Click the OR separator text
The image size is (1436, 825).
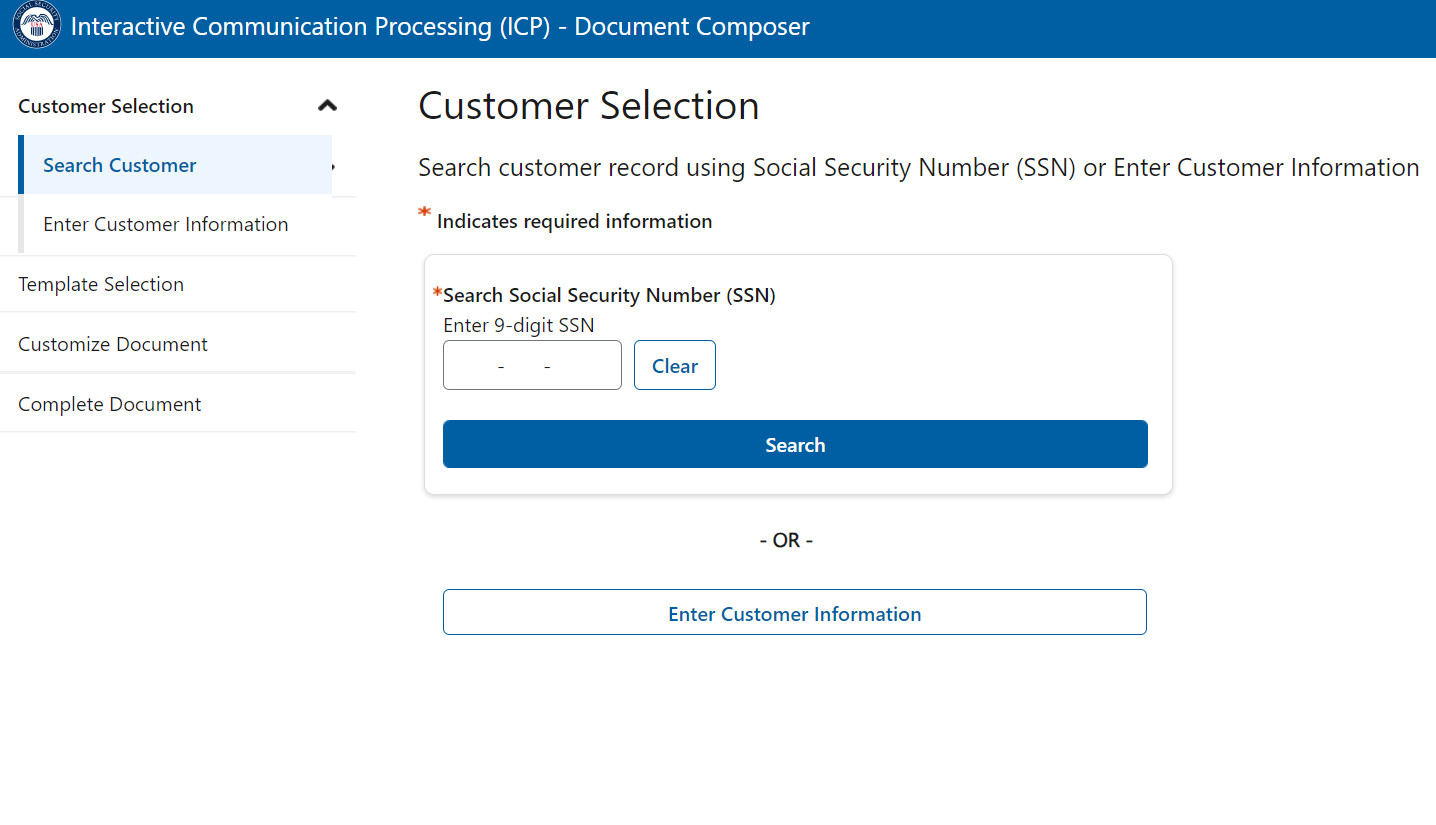click(x=786, y=540)
